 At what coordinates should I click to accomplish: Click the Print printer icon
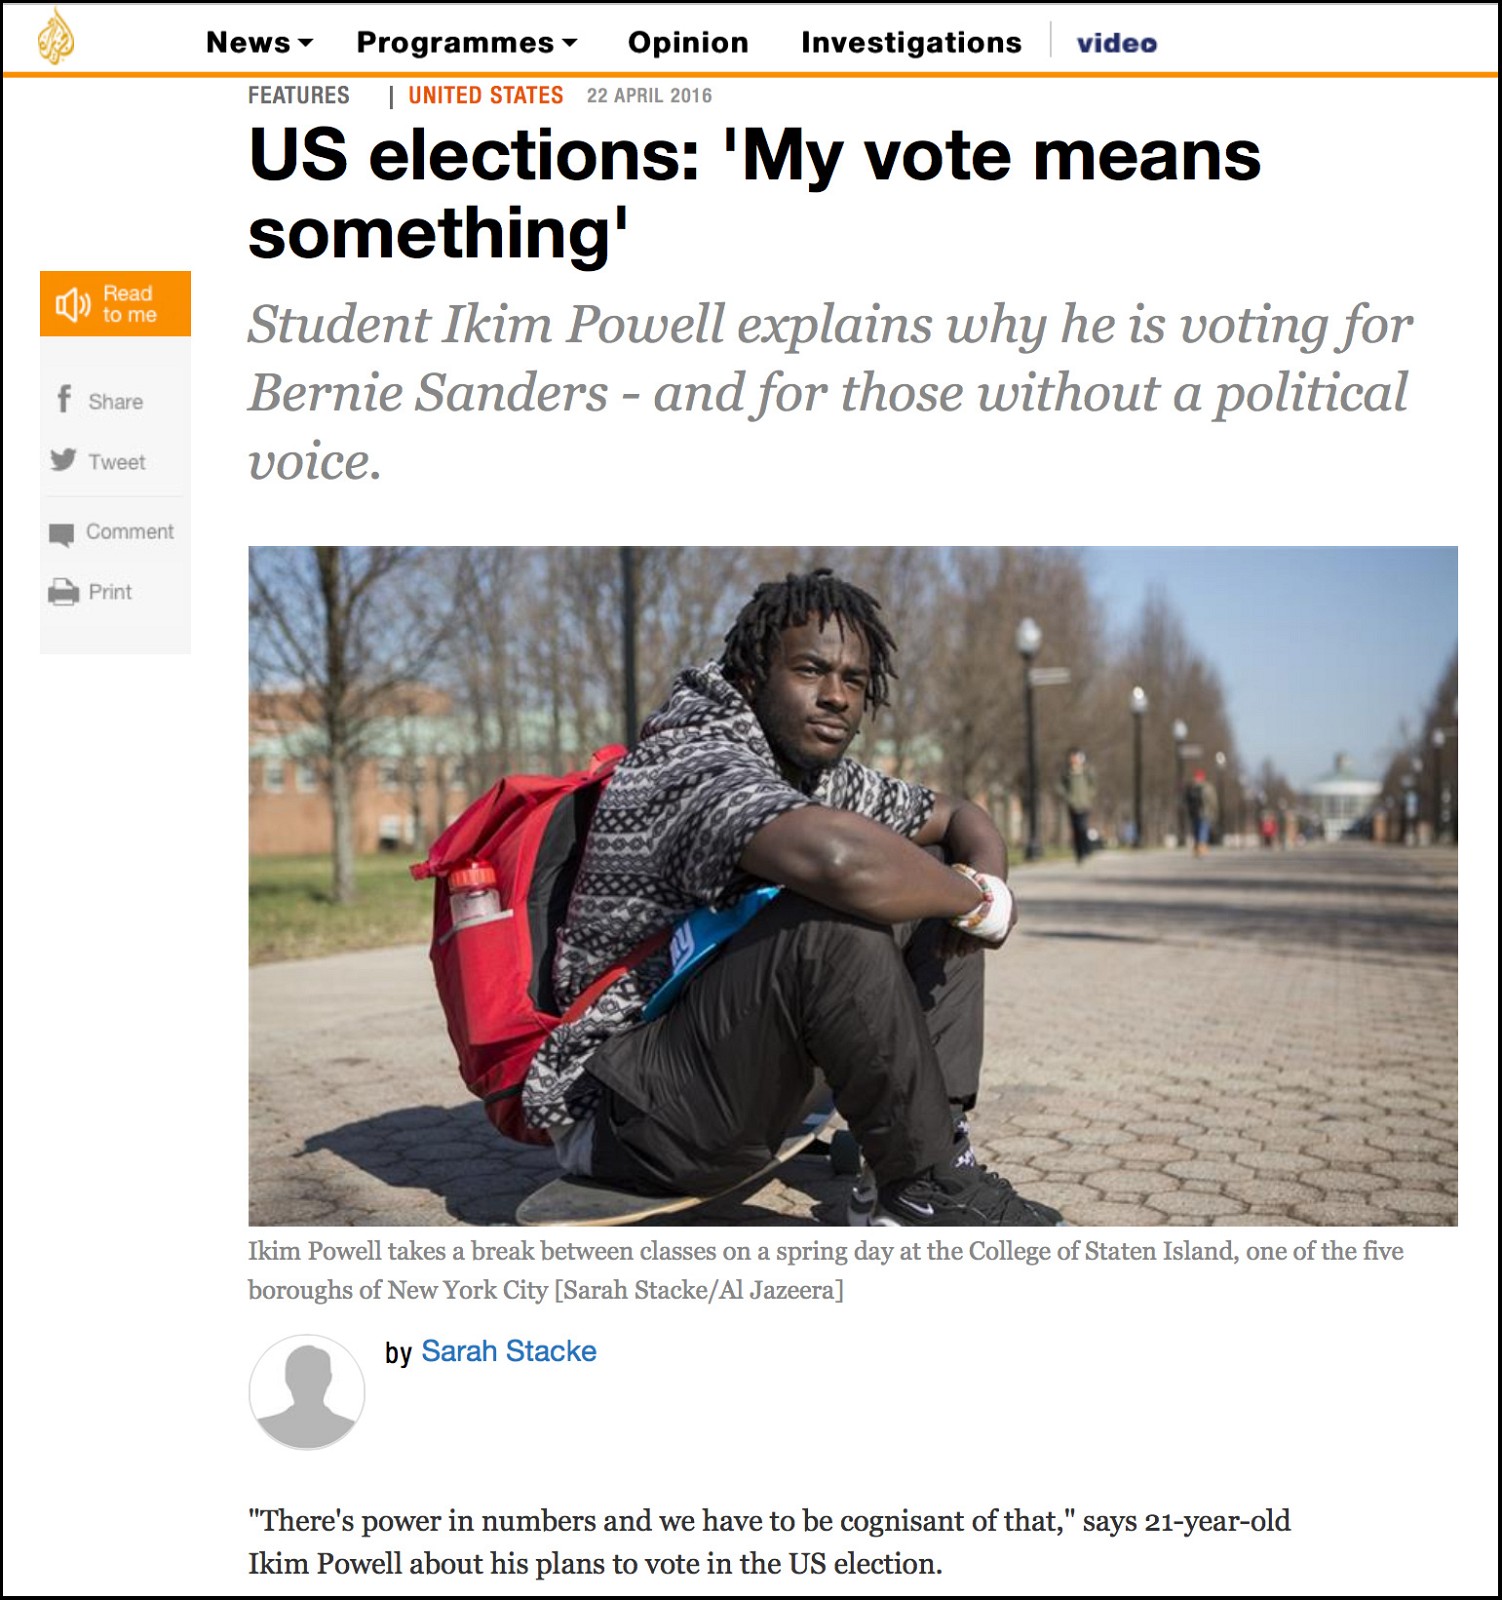point(63,592)
